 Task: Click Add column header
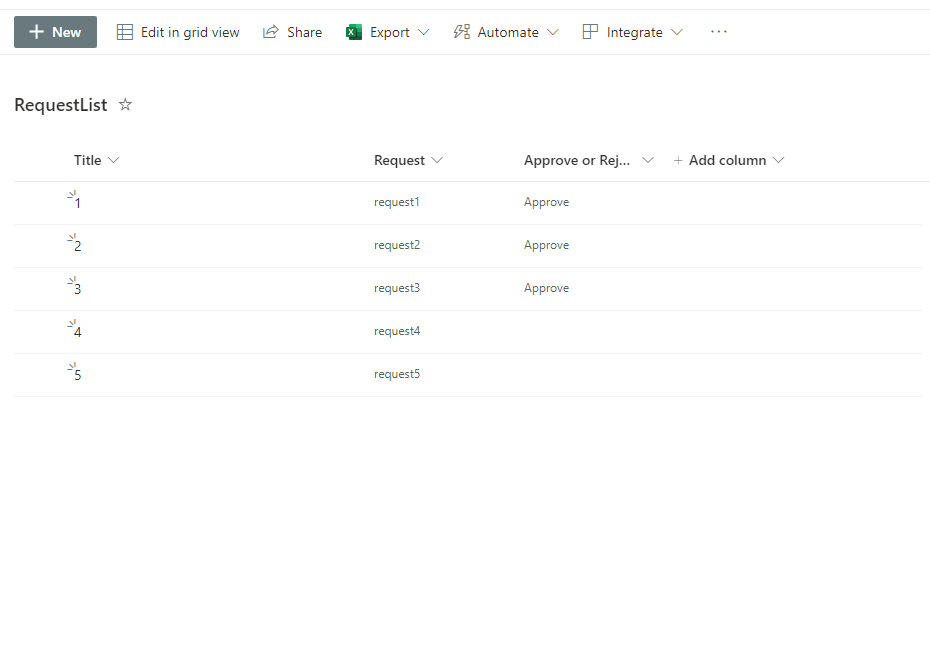pyautogui.click(x=727, y=160)
